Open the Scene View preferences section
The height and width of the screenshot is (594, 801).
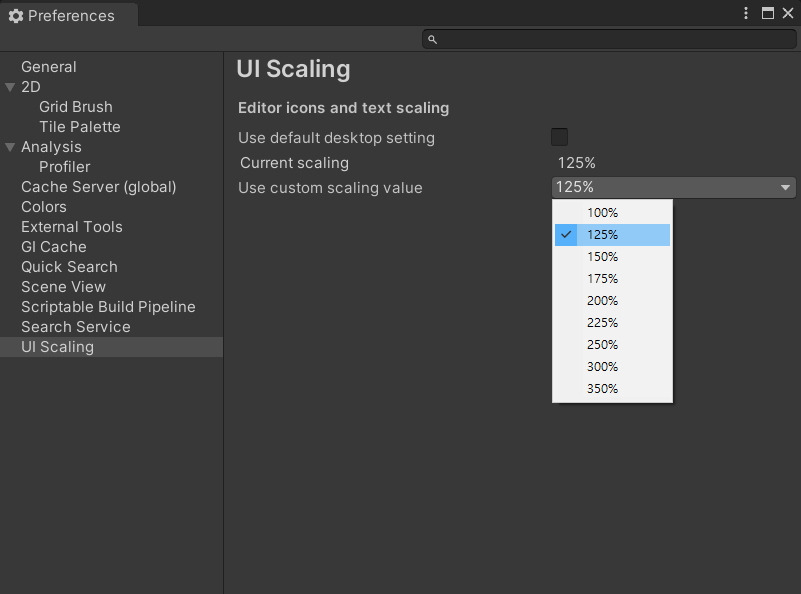(x=63, y=287)
